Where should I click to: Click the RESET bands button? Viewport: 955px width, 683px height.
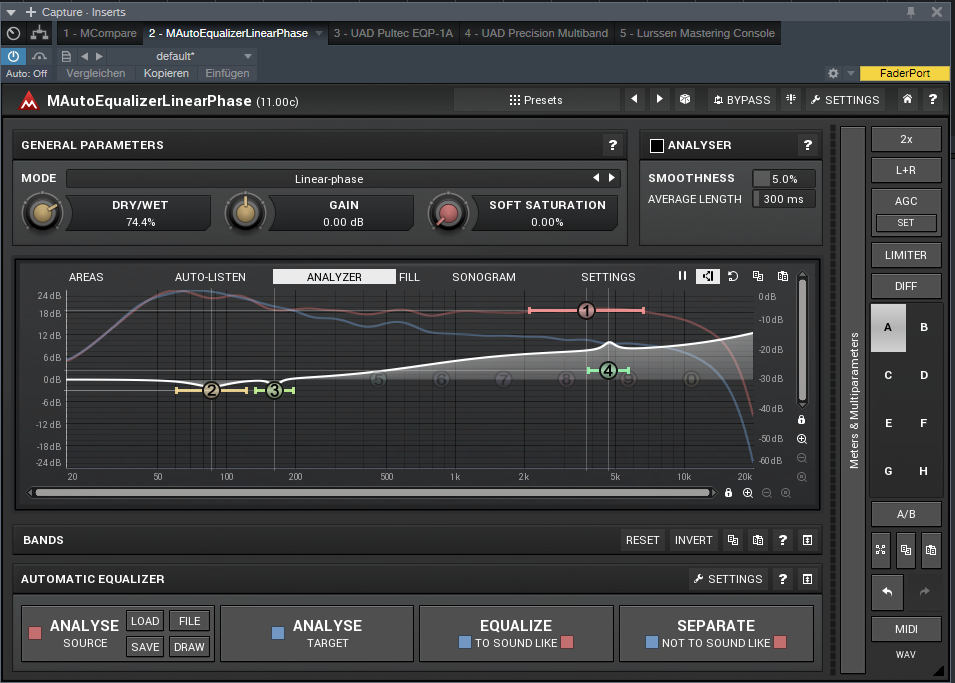click(x=642, y=540)
